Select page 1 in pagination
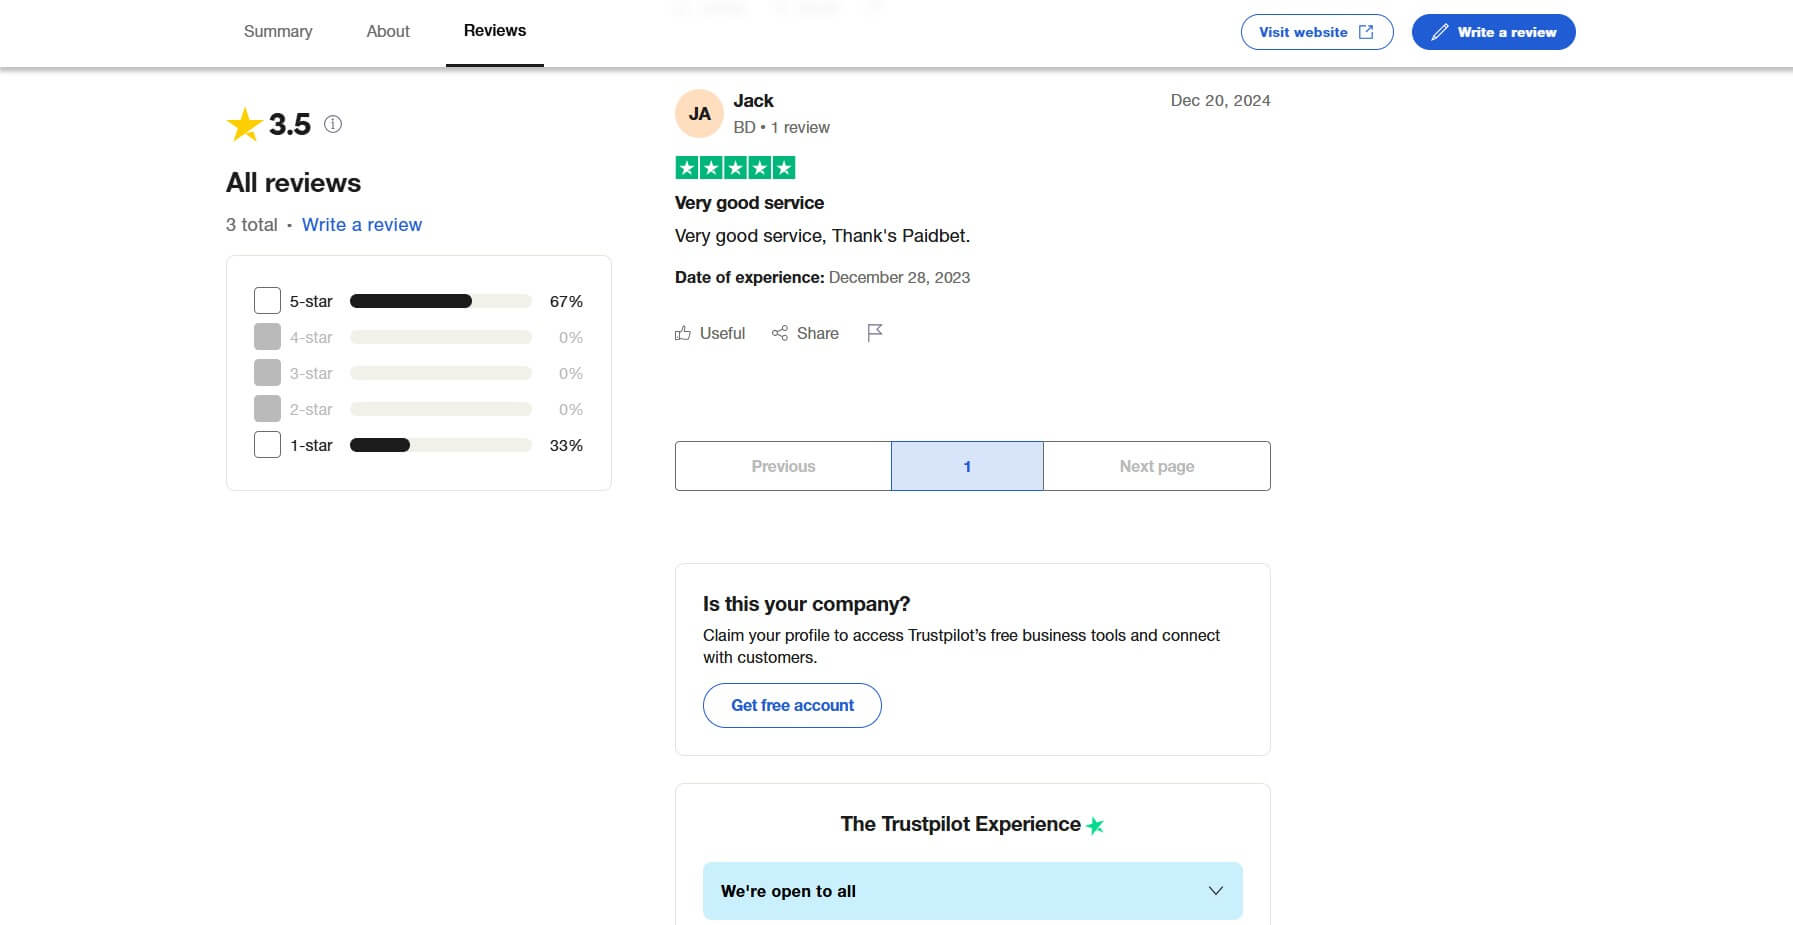 tap(967, 466)
